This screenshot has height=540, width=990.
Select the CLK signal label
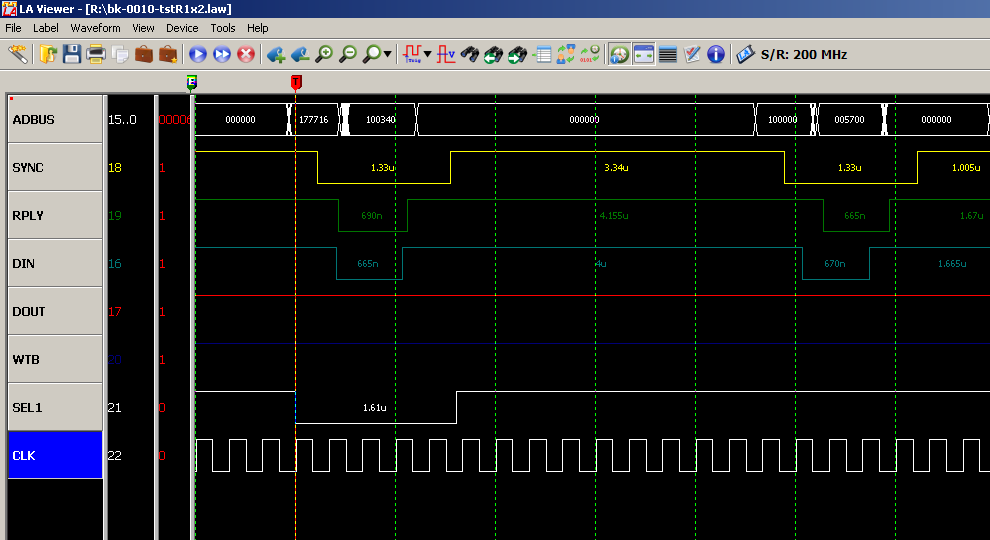(x=55, y=455)
